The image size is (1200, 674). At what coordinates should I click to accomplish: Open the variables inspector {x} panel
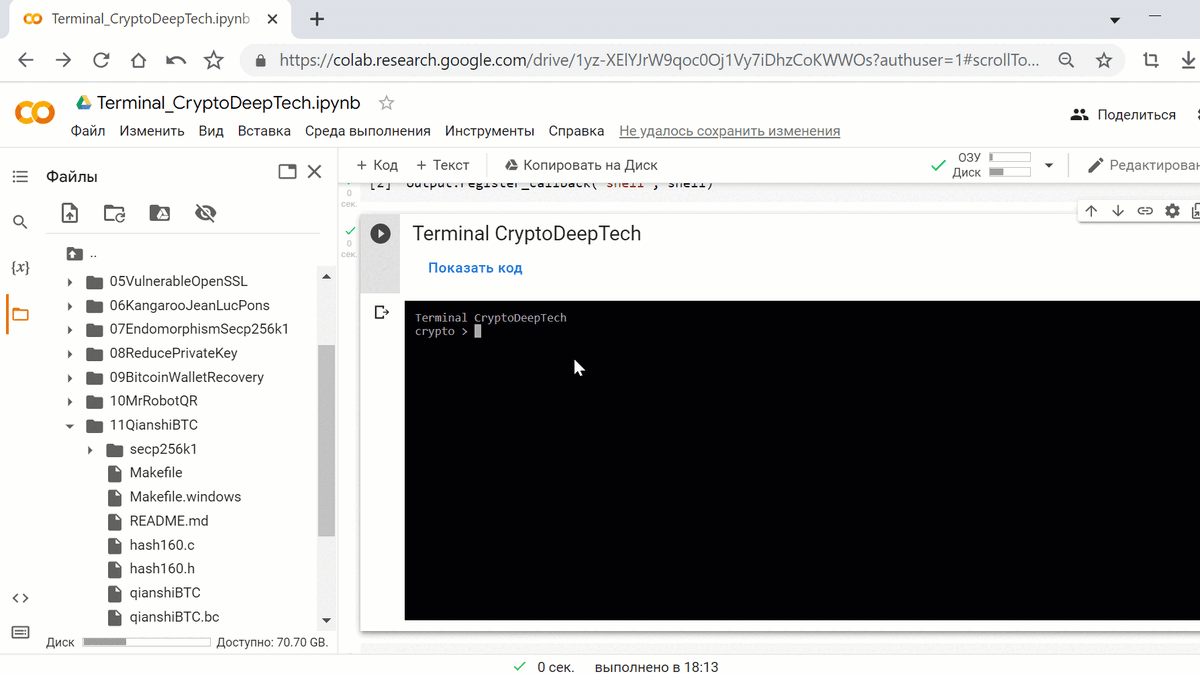(20, 267)
